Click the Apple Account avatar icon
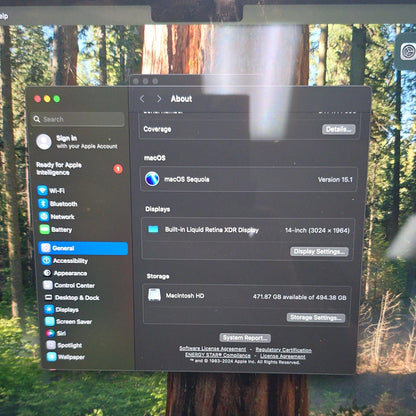416x416 pixels. click(44, 142)
